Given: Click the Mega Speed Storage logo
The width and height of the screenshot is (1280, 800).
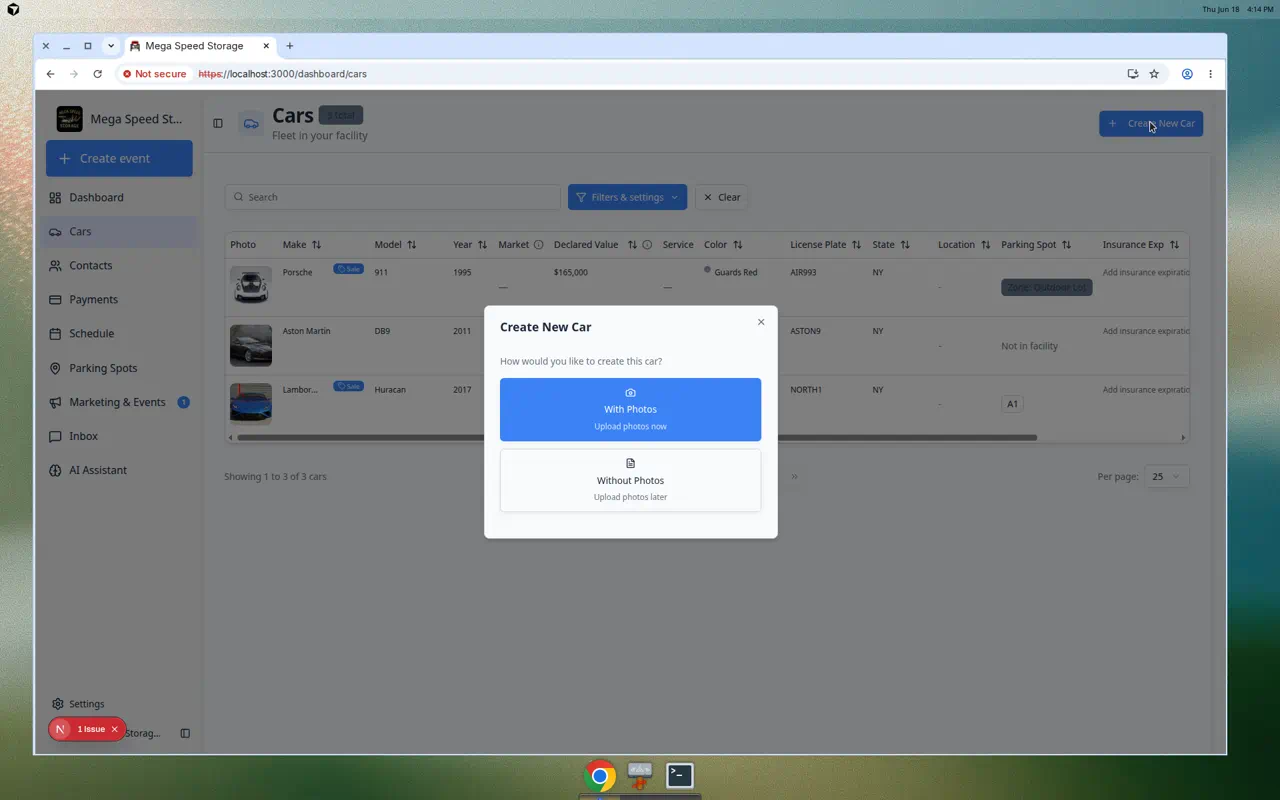Looking at the screenshot, I should click(x=70, y=119).
